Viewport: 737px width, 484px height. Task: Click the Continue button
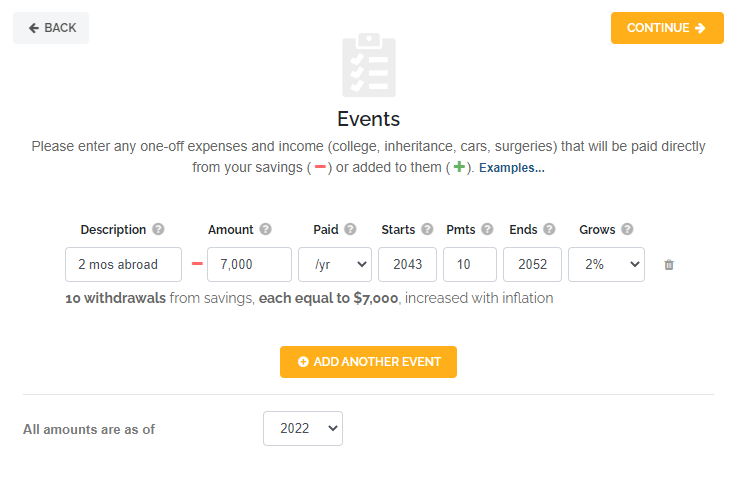click(667, 28)
